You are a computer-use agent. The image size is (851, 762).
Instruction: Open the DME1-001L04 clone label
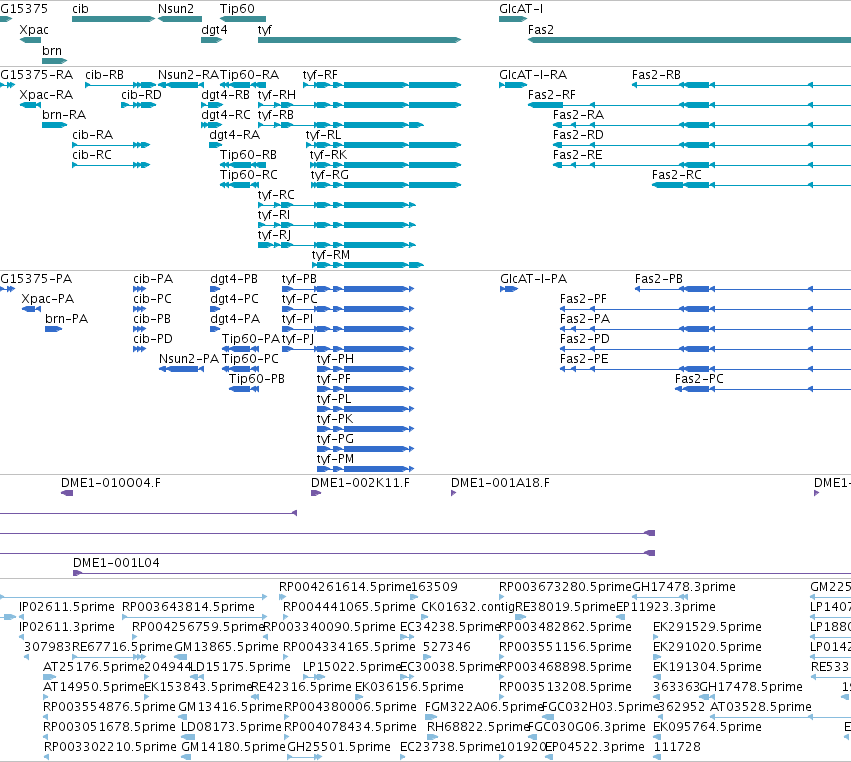pos(116,563)
